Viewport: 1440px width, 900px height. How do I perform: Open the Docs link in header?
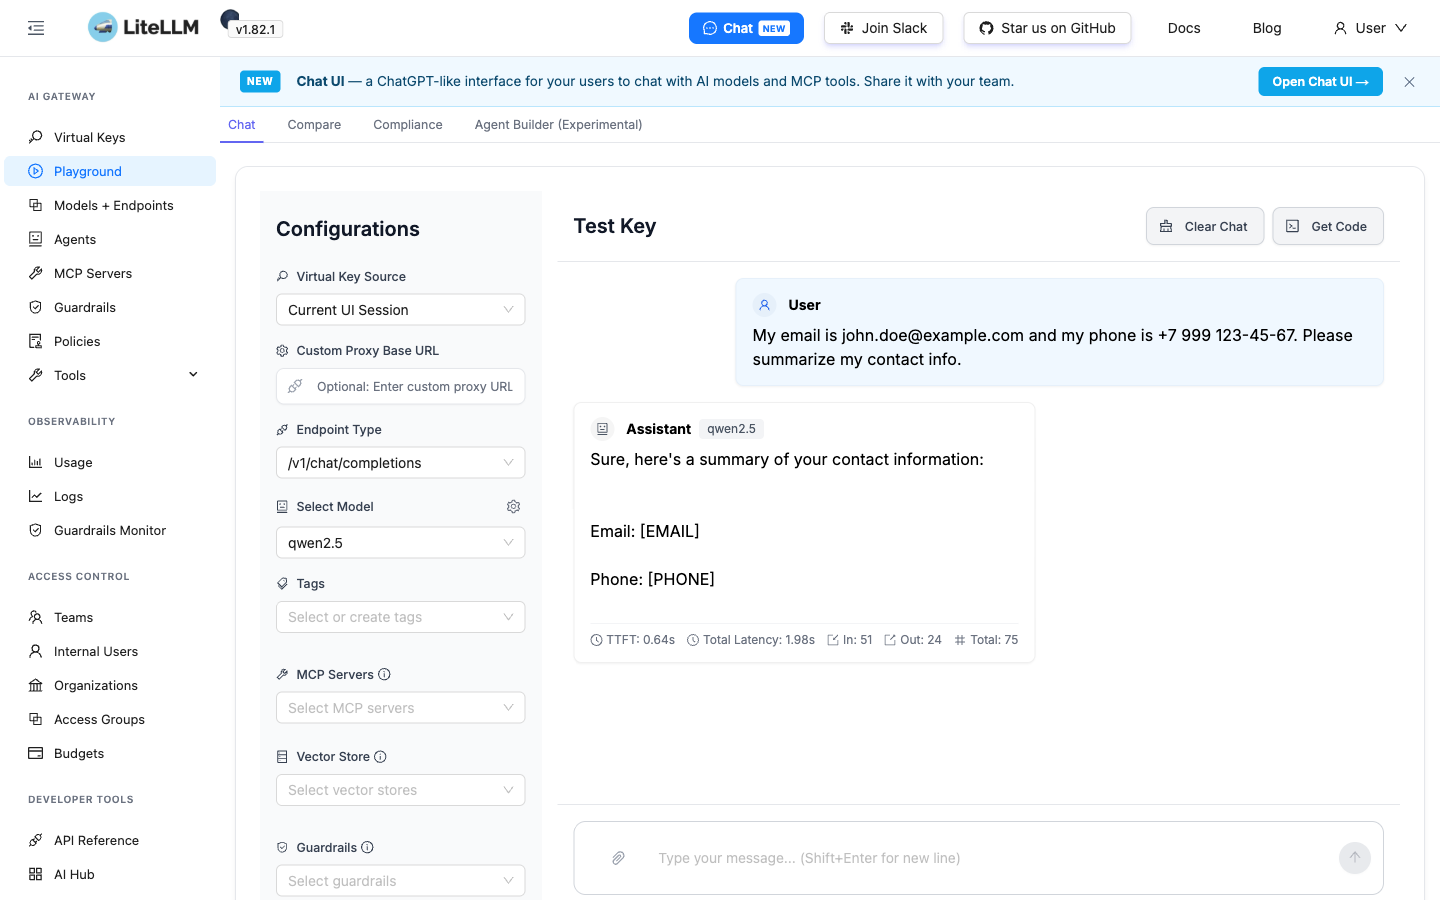click(1184, 28)
